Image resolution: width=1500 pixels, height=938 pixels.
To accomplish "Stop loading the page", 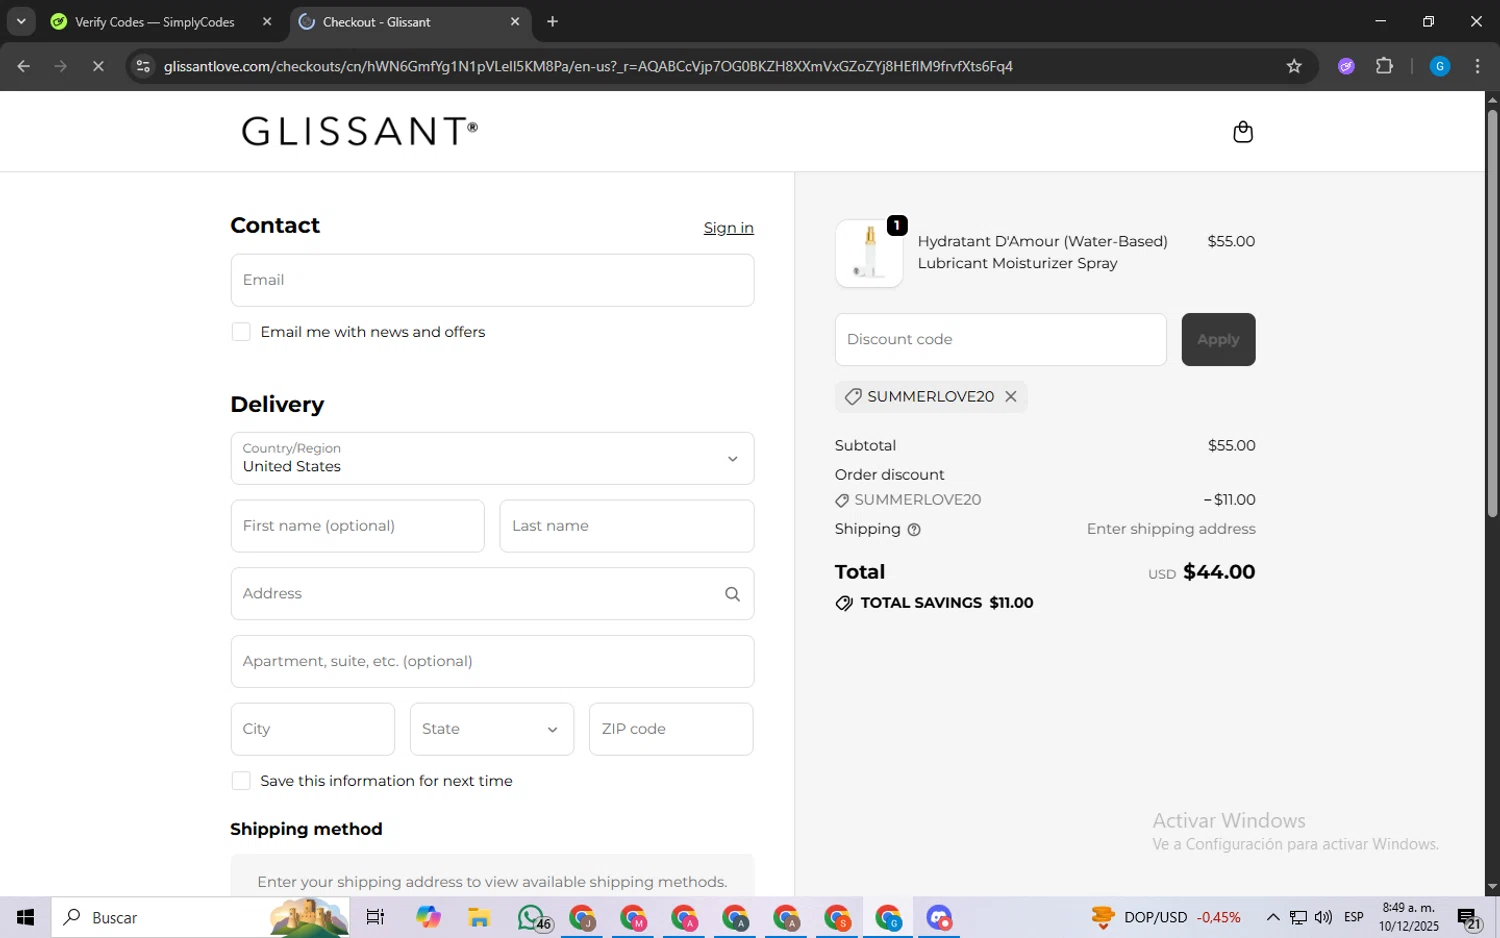I will click(98, 66).
